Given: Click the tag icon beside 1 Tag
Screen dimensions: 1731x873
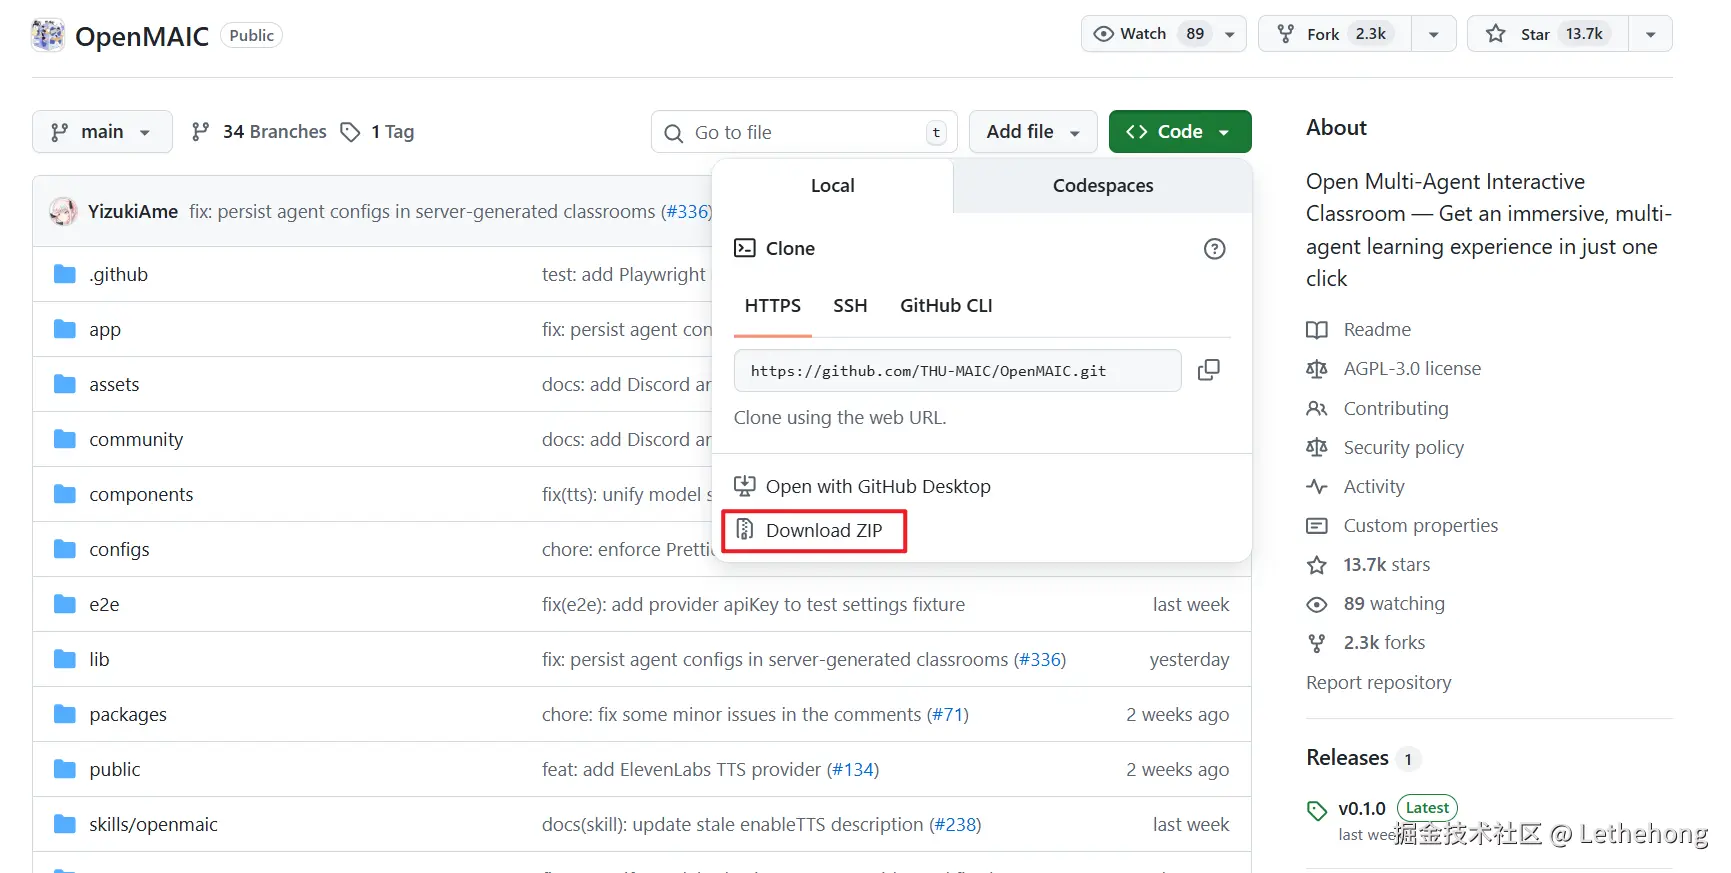Looking at the screenshot, I should point(350,132).
